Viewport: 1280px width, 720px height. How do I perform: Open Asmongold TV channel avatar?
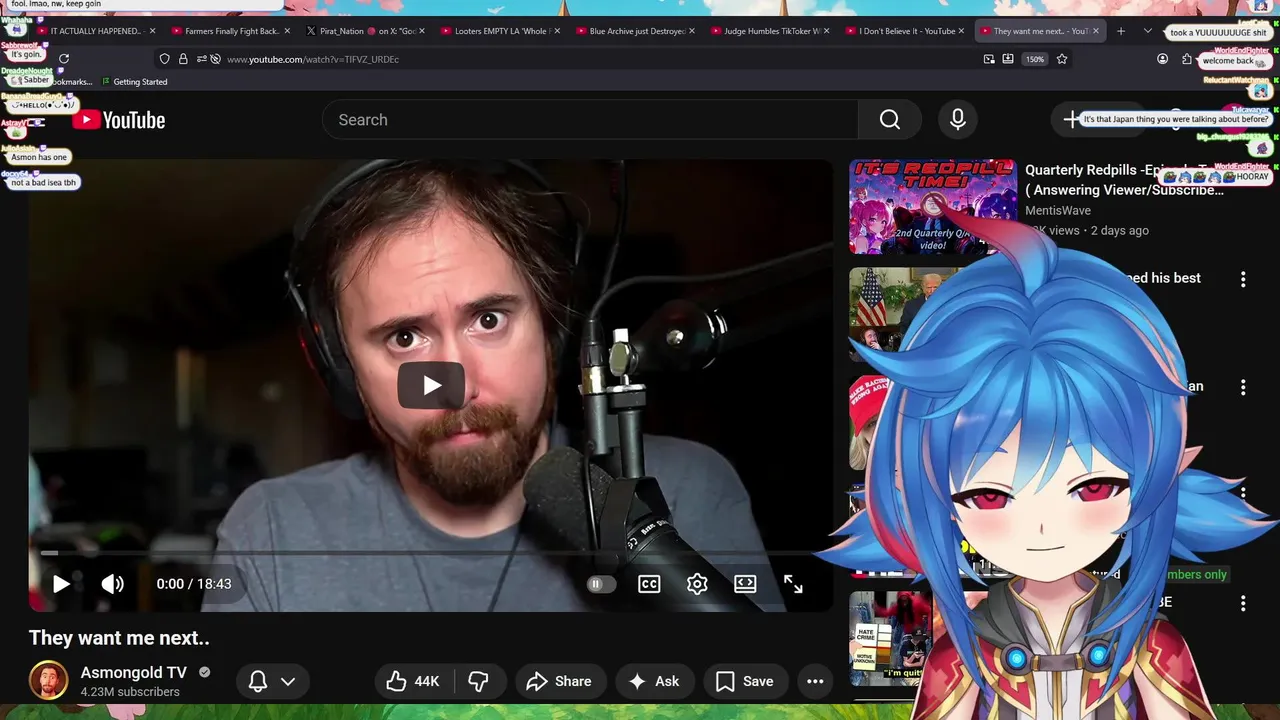48,681
